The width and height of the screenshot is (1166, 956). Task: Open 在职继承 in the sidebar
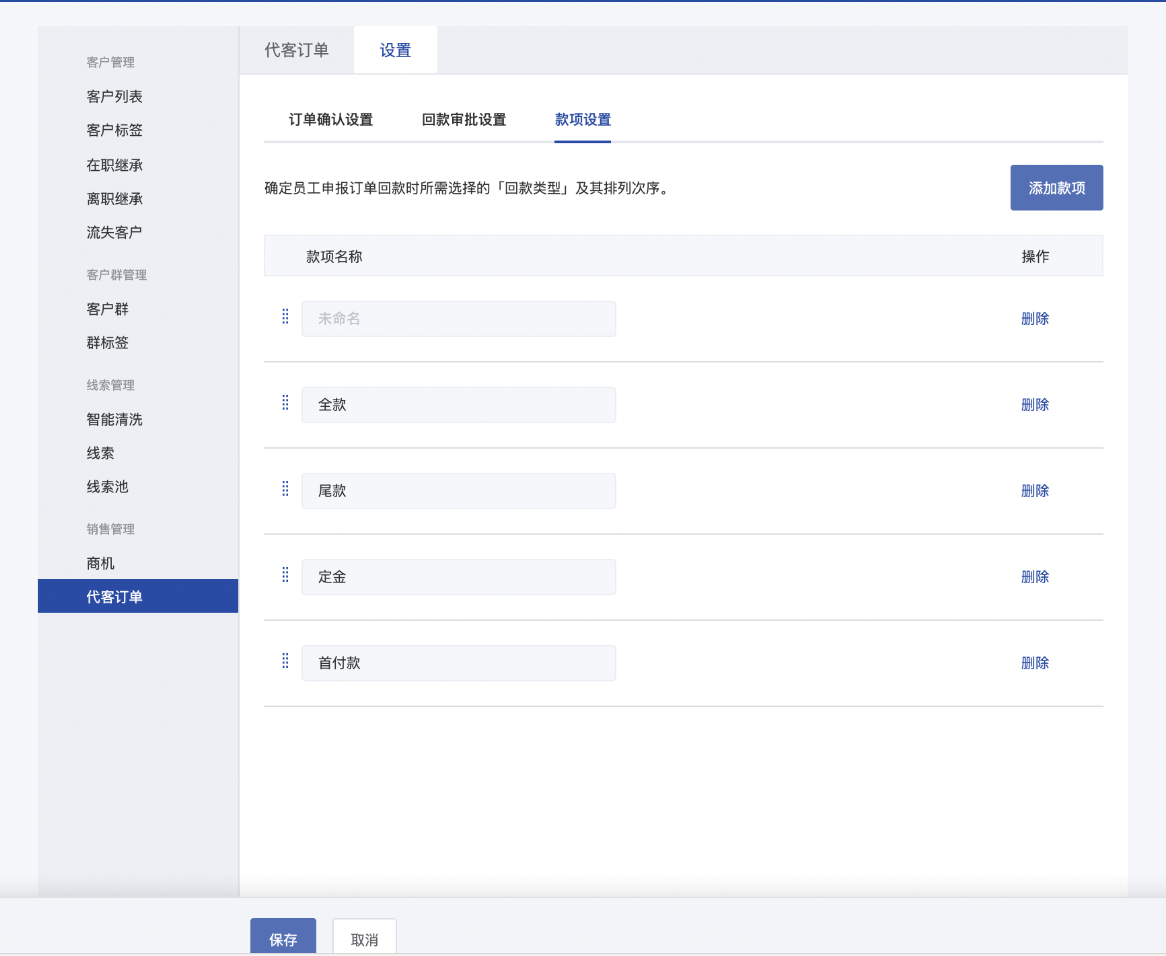point(115,165)
